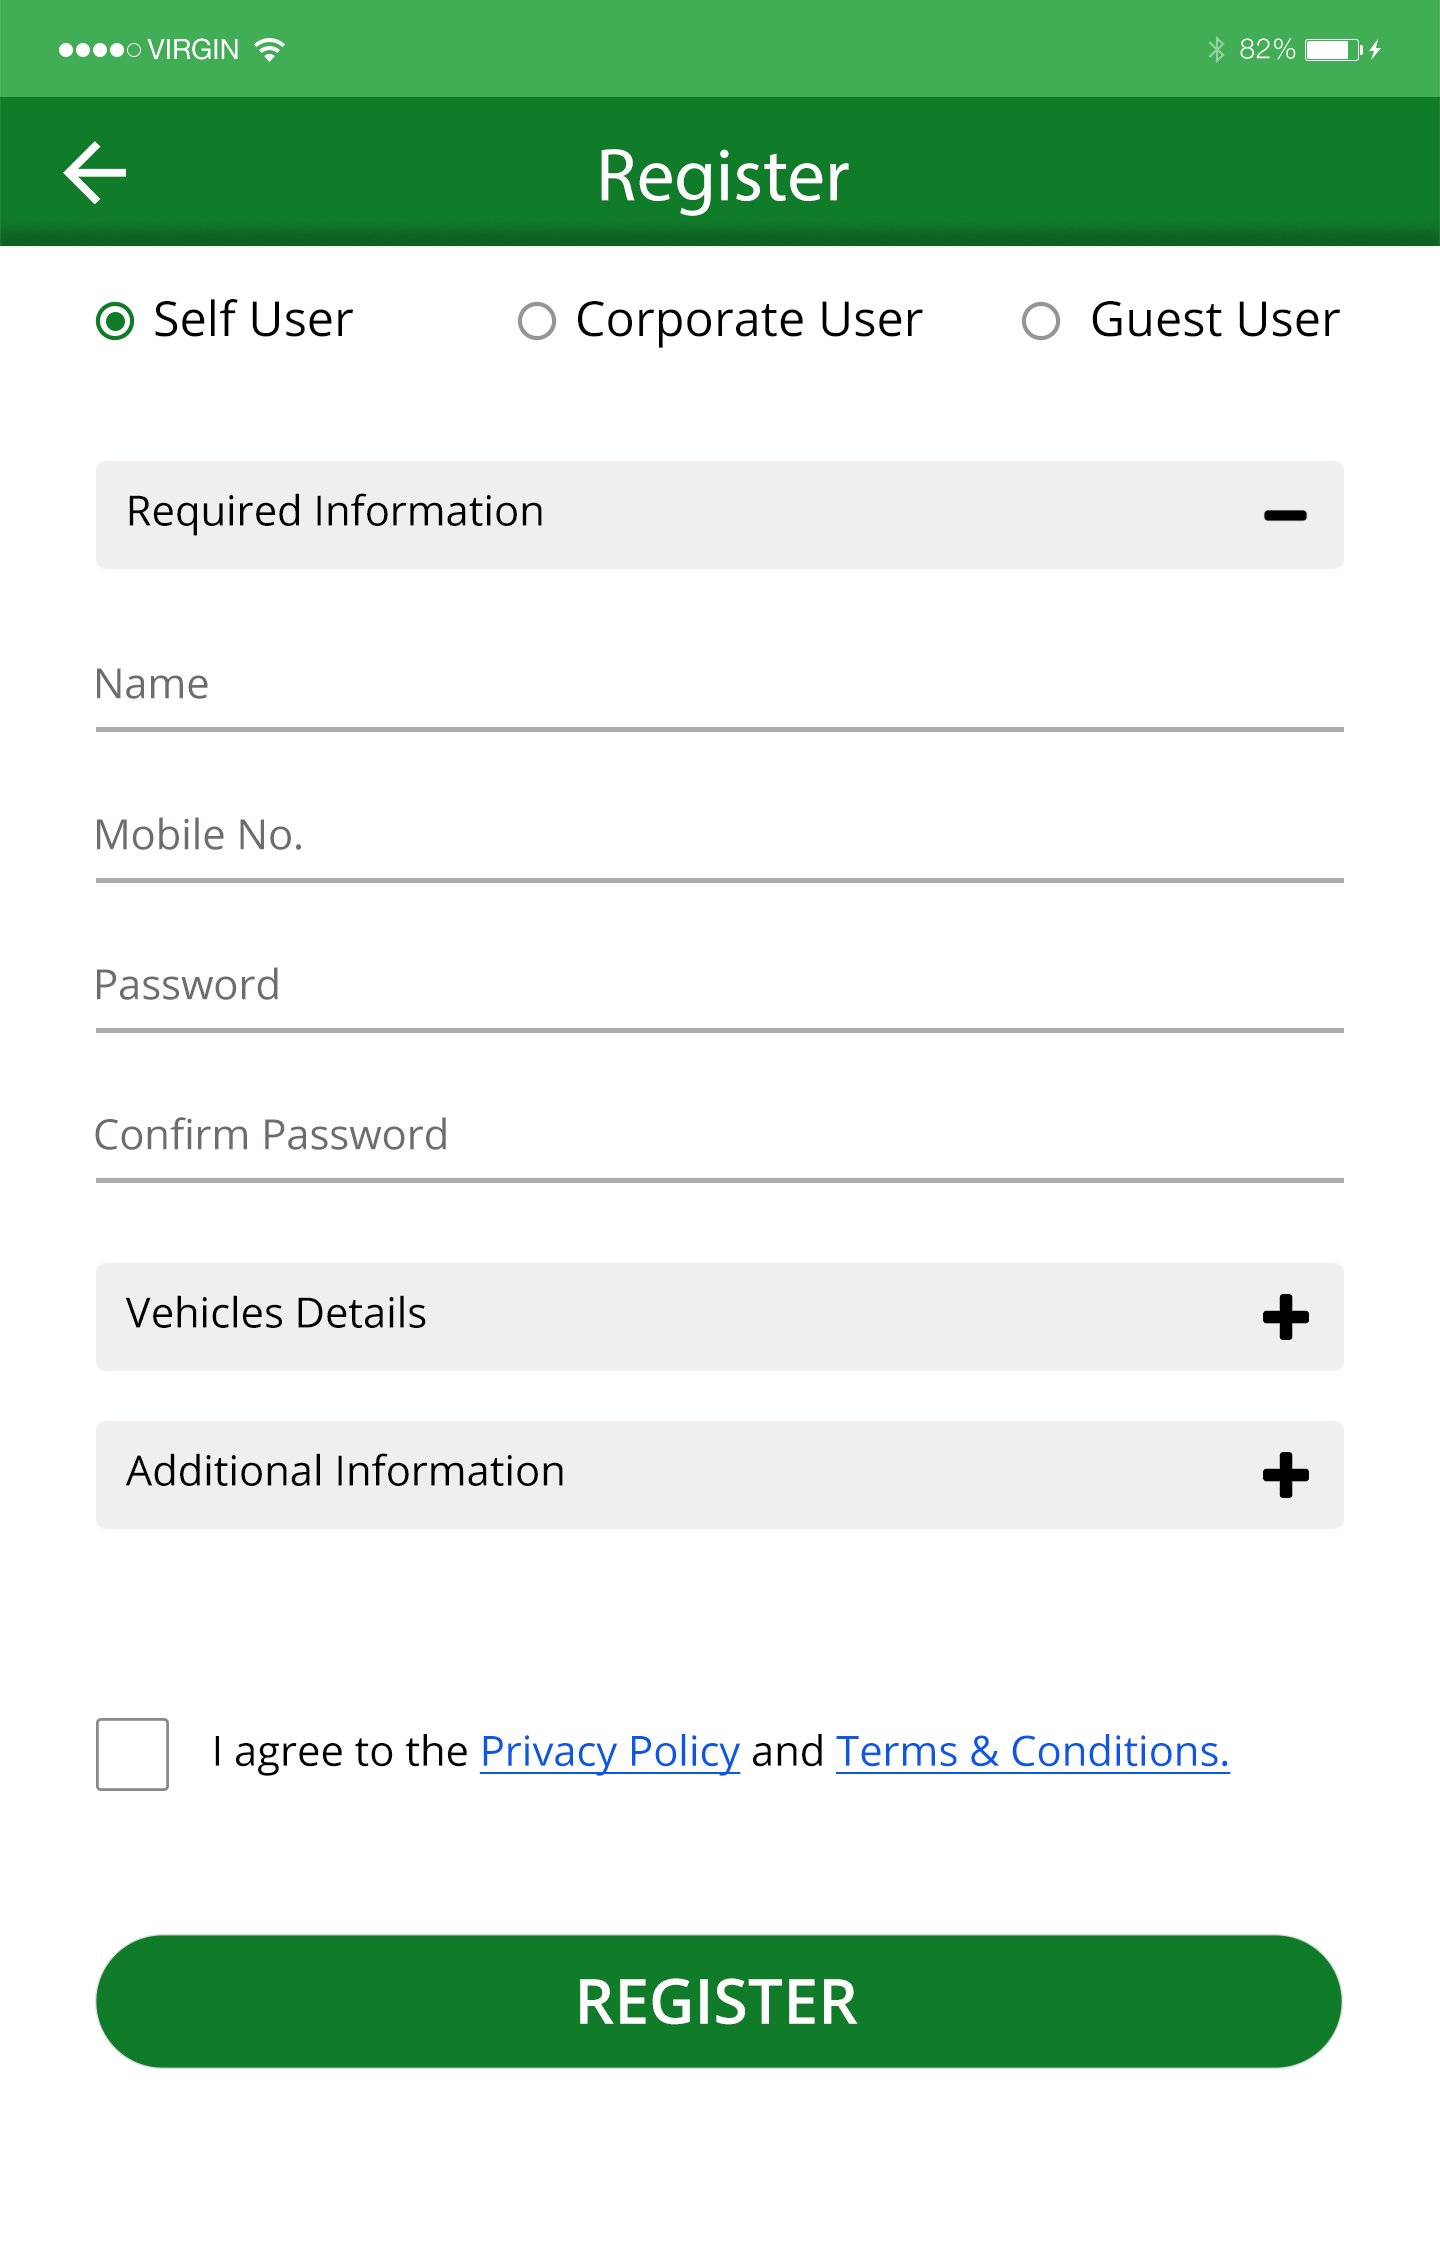
Task: Choose the Corporate User option
Action: coord(537,322)
